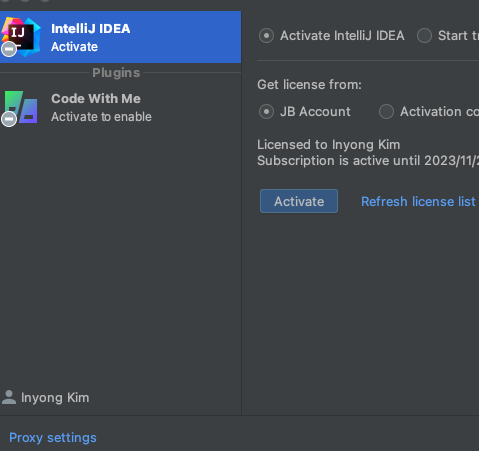Click the Code With Me plugin icon
The height and width of the screenshot is (451, 479).
pyautogui.click(x=21, y=107)
